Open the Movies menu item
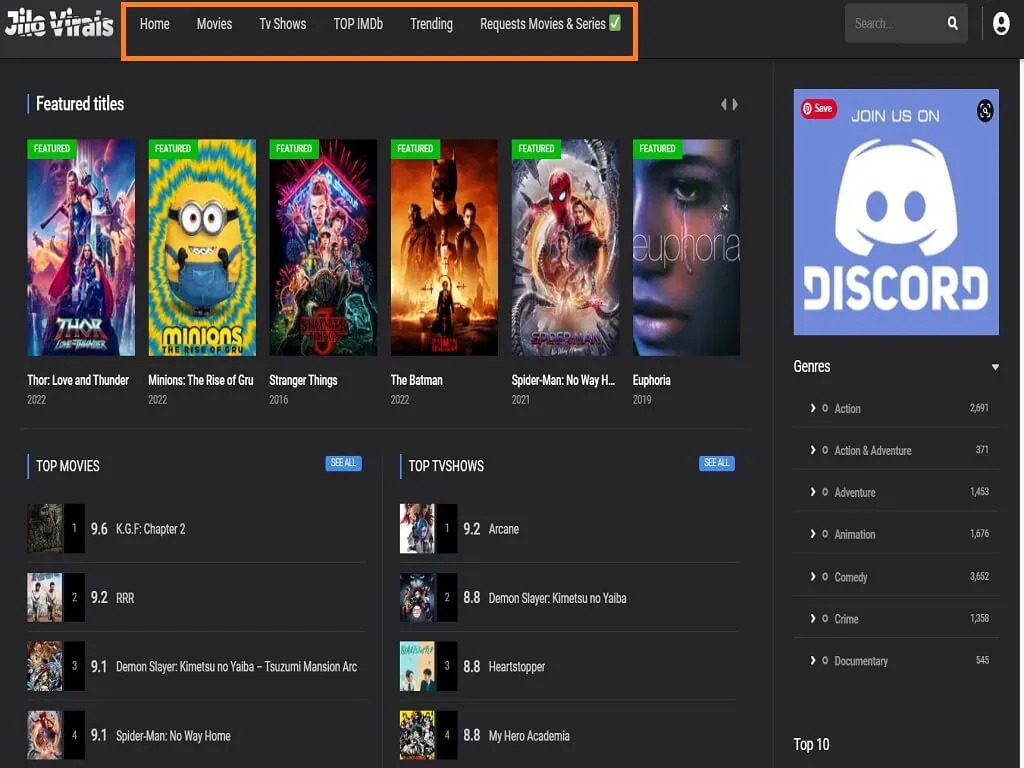 214,24
